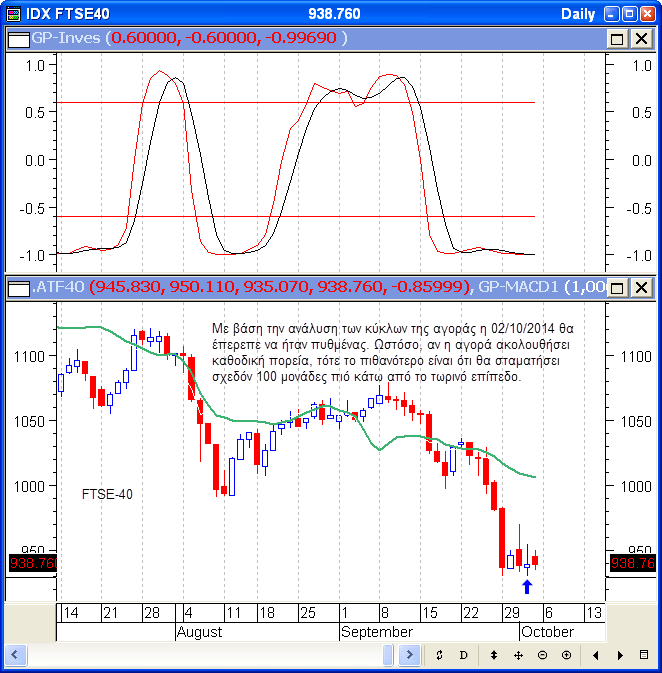Click the small window icon at toolbar end

pos(645,655)
